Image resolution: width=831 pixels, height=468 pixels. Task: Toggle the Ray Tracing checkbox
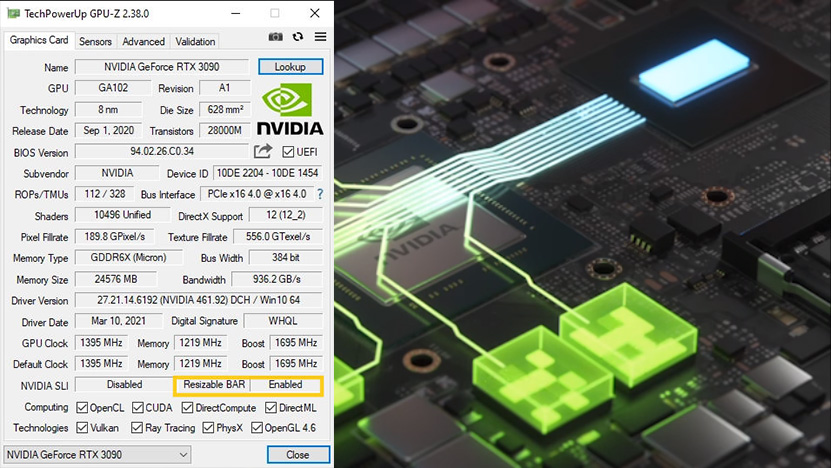coord(137,428)
